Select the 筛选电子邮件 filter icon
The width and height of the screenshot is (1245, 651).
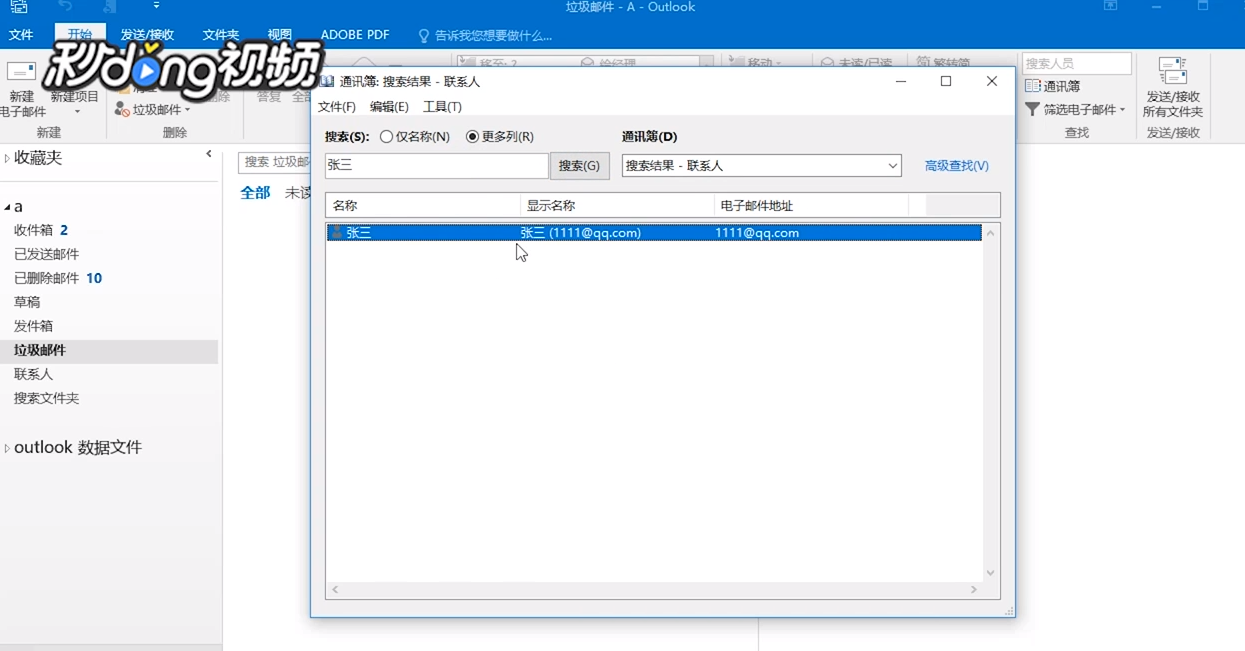(1032, 108)
